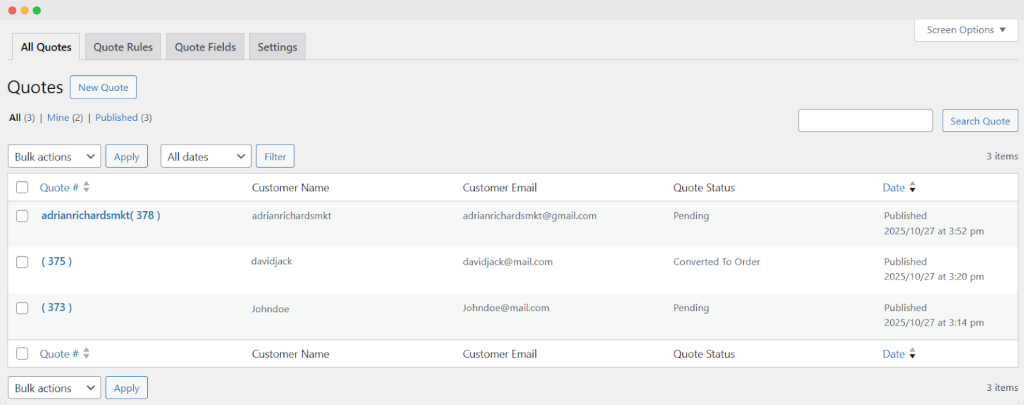Screen dimensions: 1024x405
Task: Open the bottom Bulk actions dropdown
Action: [54, 388]
